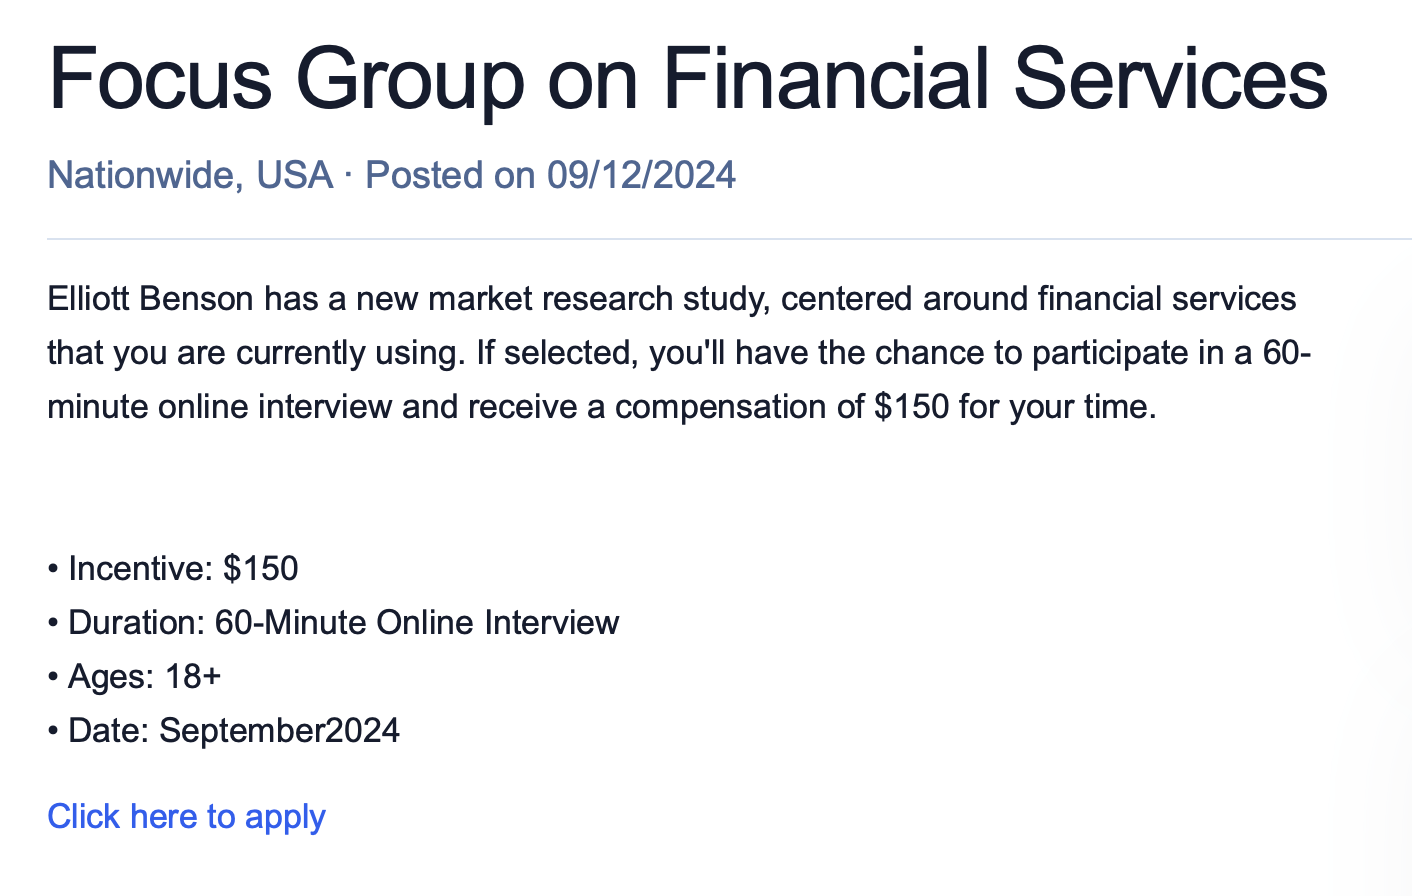Click the 'Click here to apply' link
Image resolution: width=1412 pixels, height=896 pixels.
click(x=187, y=817)
